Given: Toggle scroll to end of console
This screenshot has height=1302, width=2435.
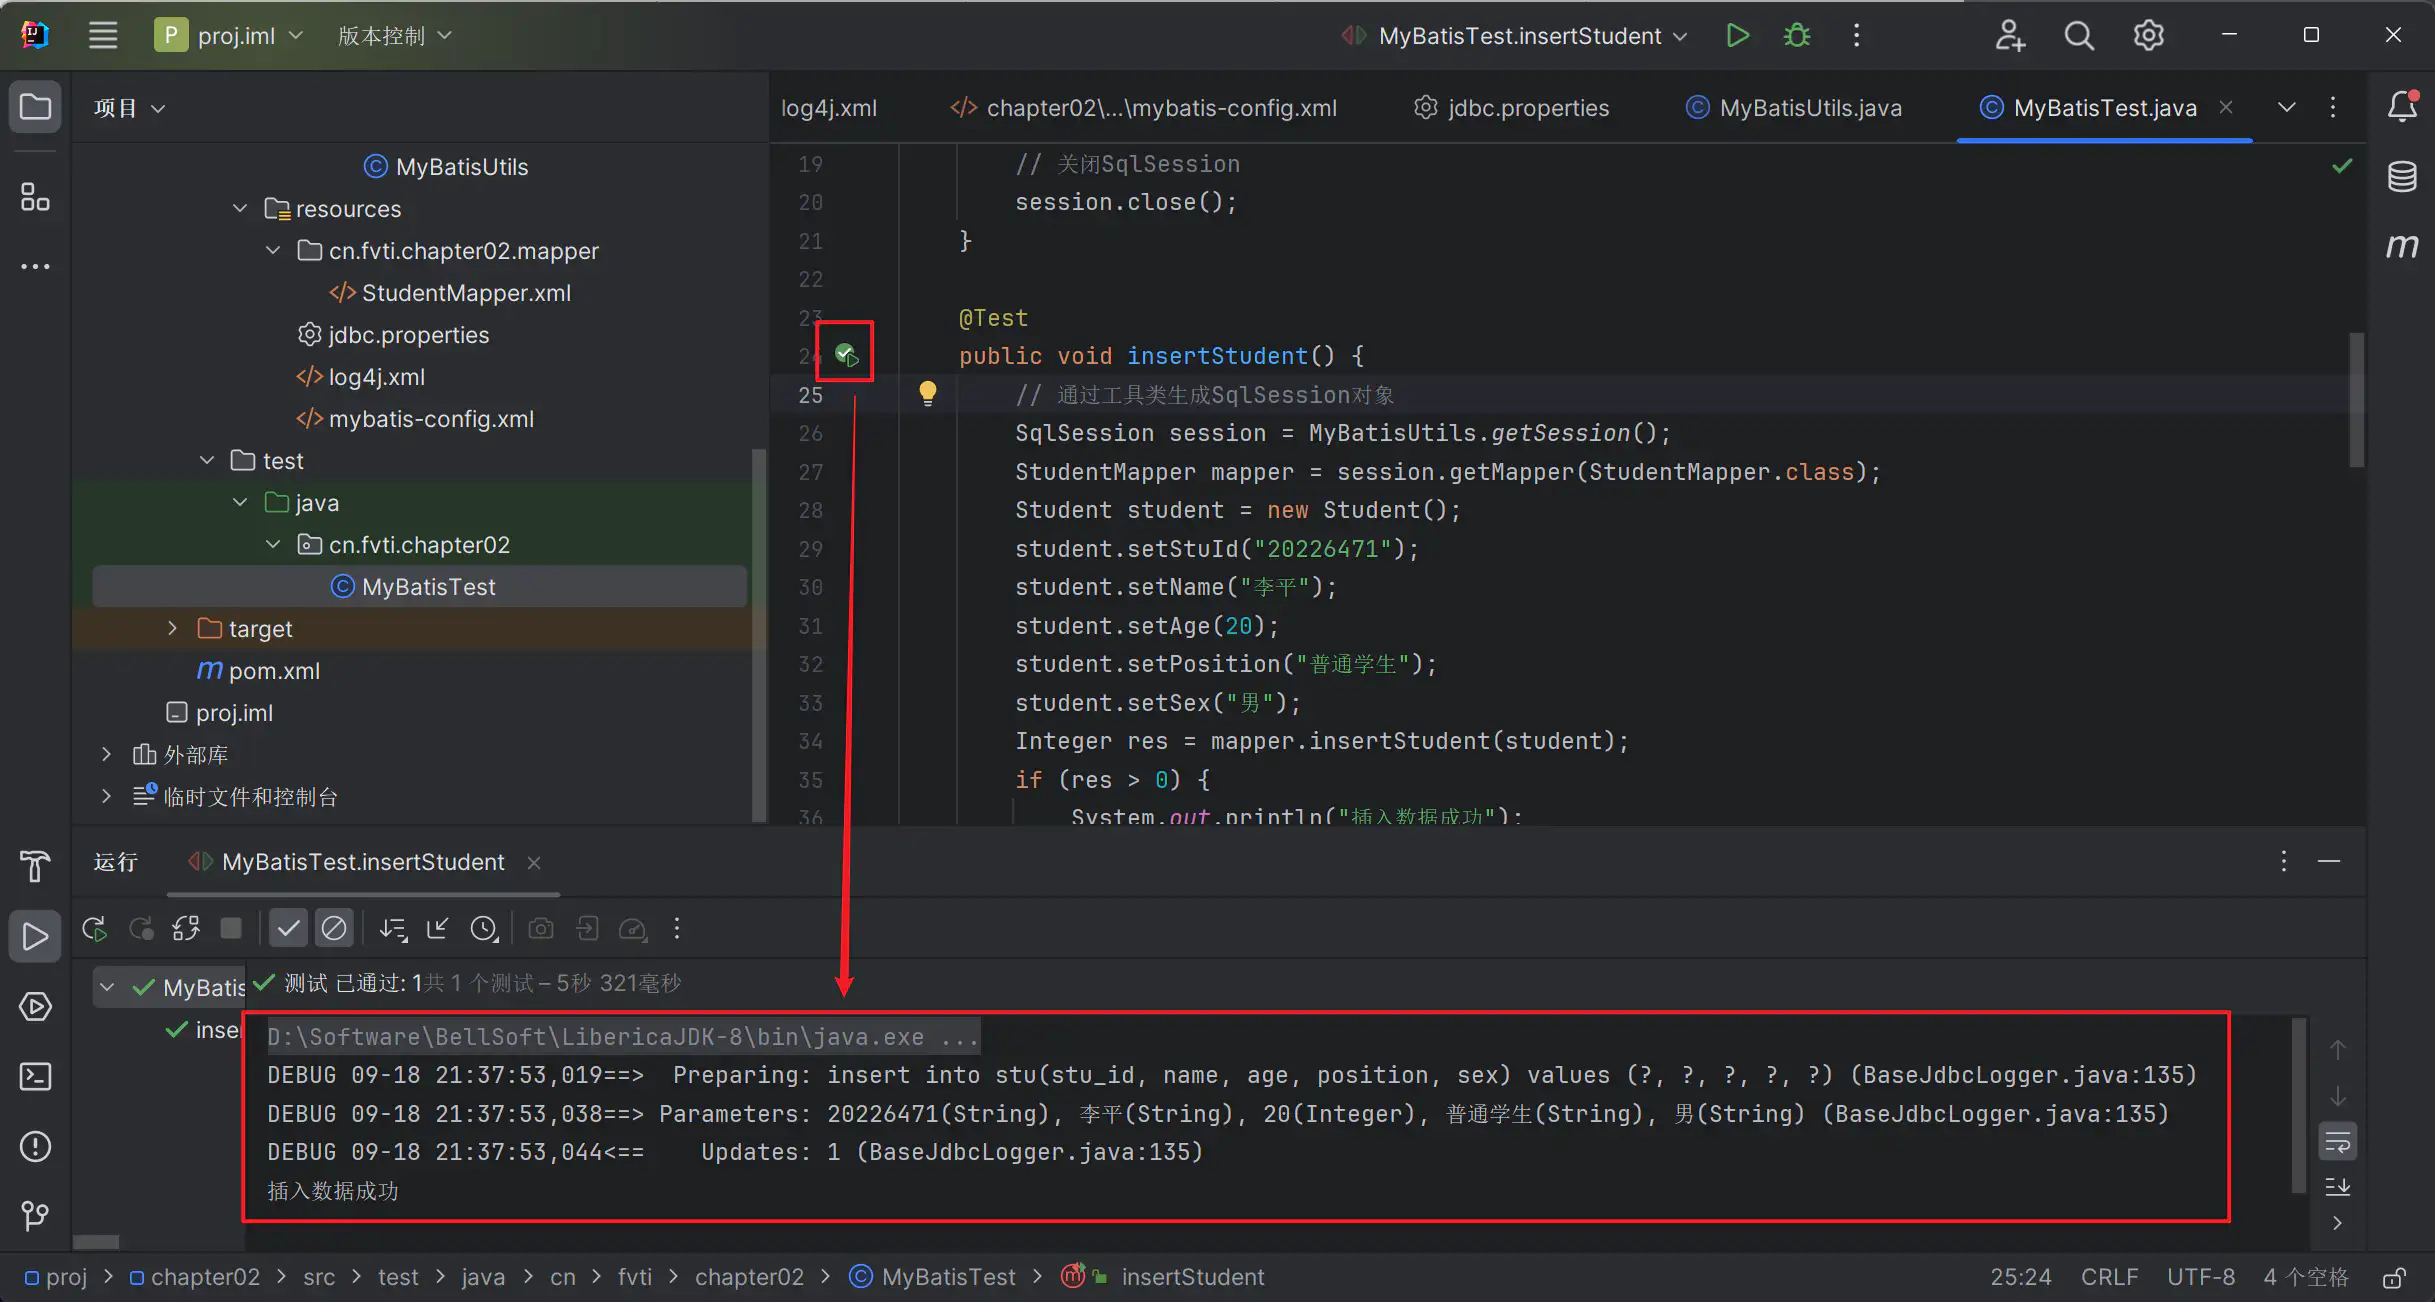Looking at the screenshot, I should (x=2337, y=1187).
